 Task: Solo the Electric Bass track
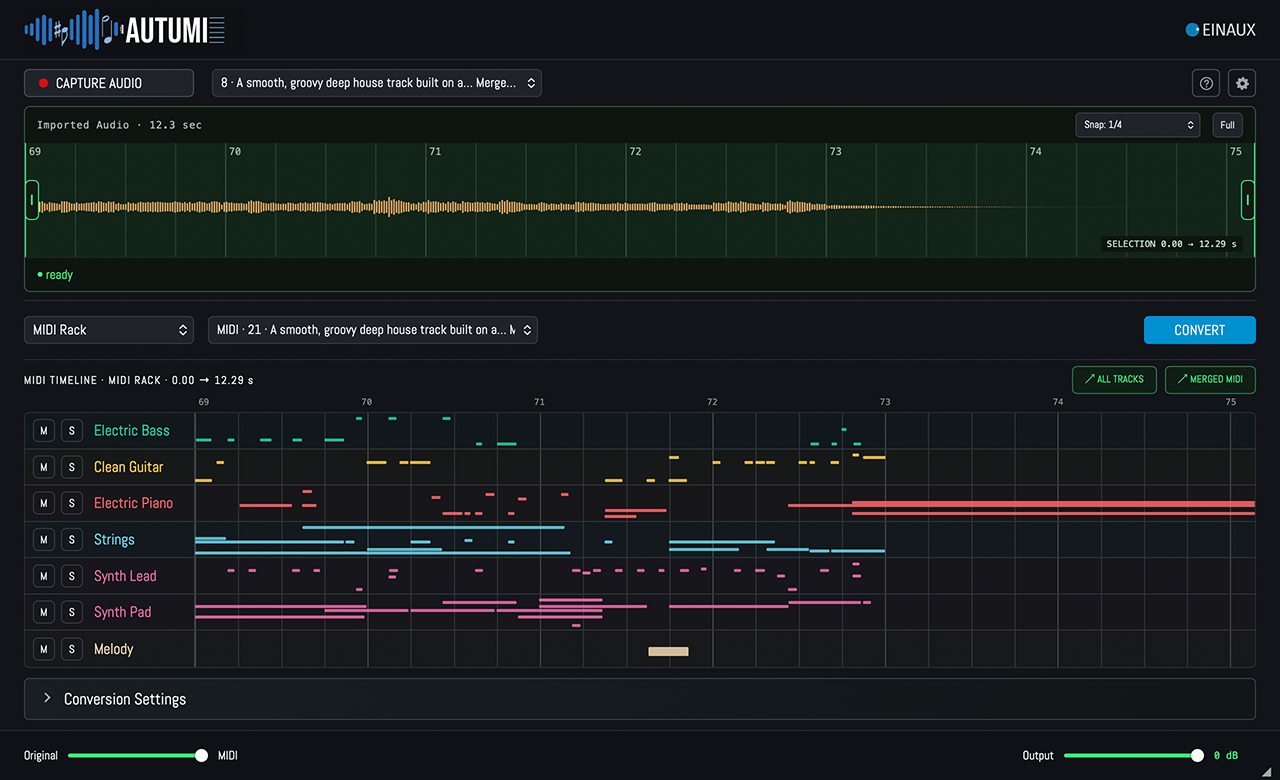point(72,430)
